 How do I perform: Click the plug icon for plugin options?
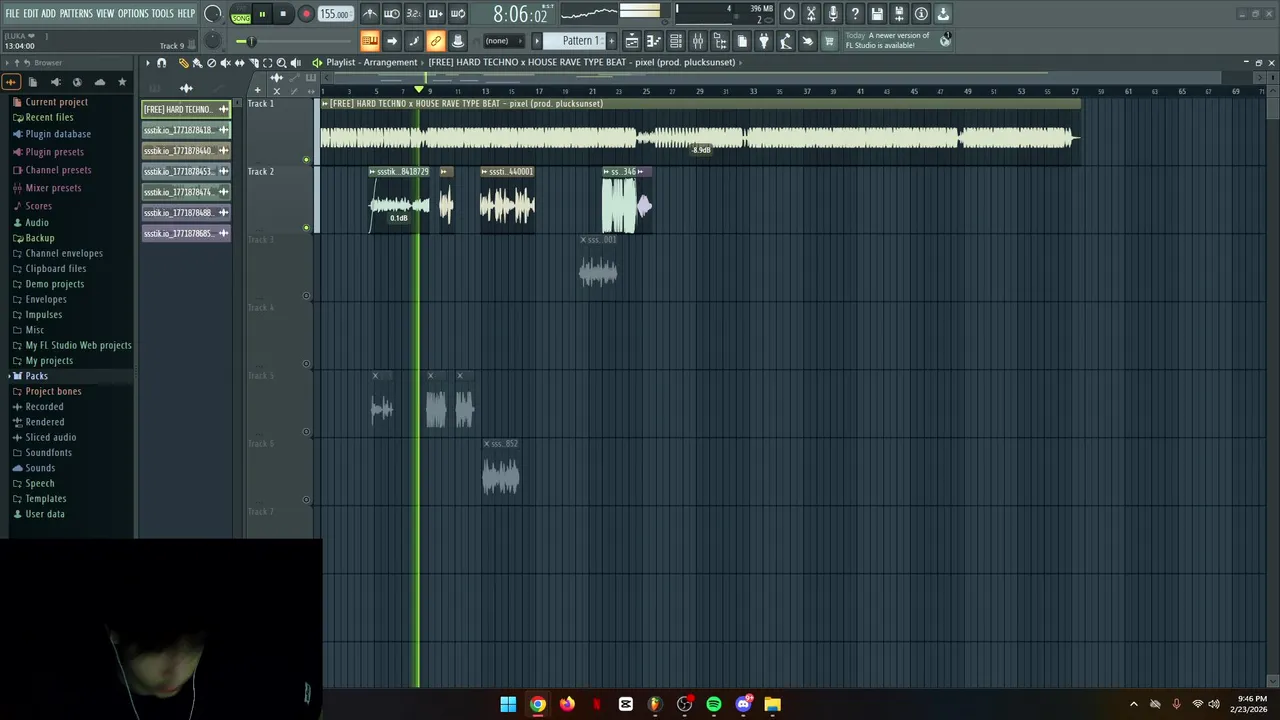coord(764,41)
